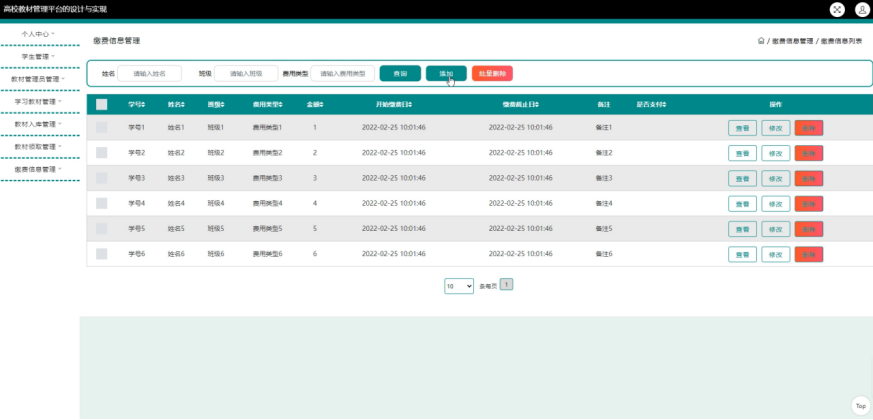View details of 学号6 row
This screenshot has width=873, height=420.
(742, 255)
